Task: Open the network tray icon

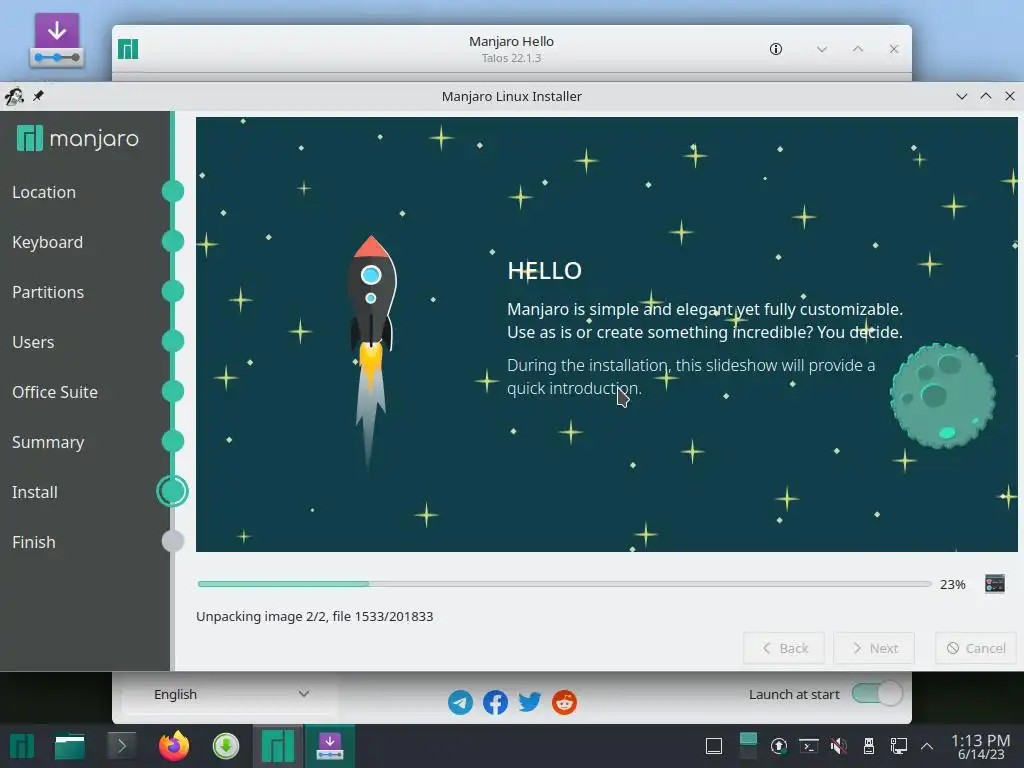Action: (899, 746)
